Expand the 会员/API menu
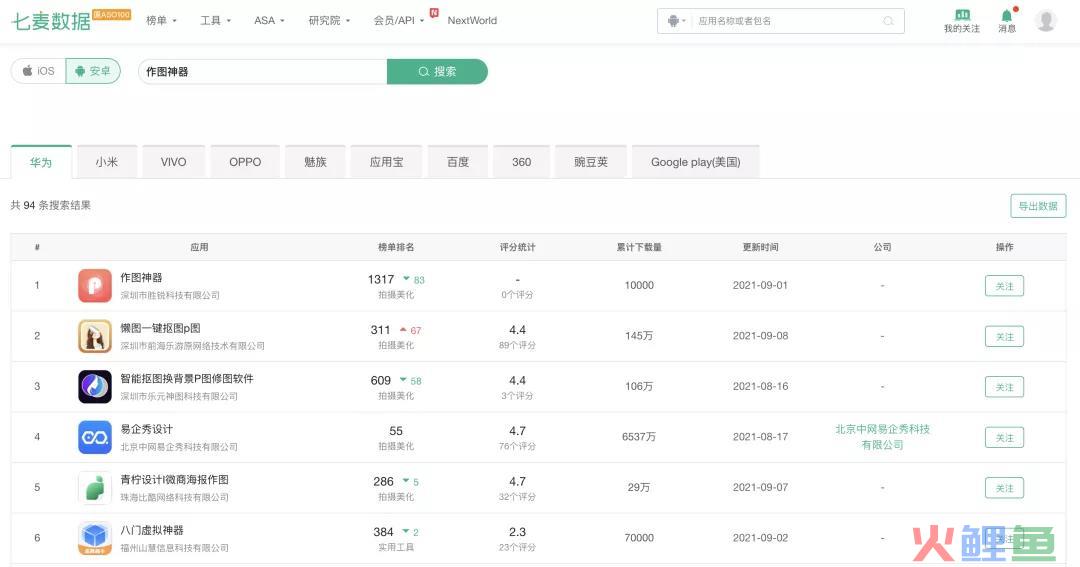This screenshot has height=567, width=1080. (399, 21)
